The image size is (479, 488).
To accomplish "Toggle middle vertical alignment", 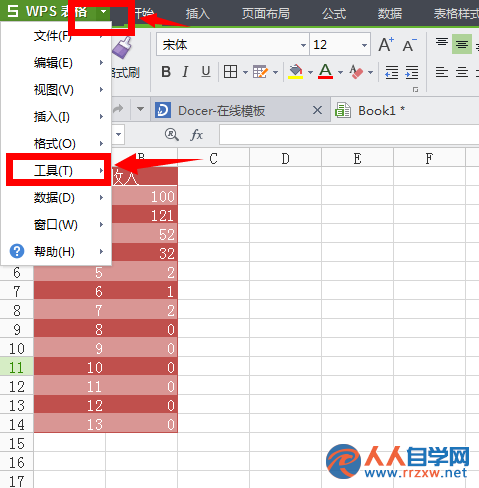I will tap(462, 44).
